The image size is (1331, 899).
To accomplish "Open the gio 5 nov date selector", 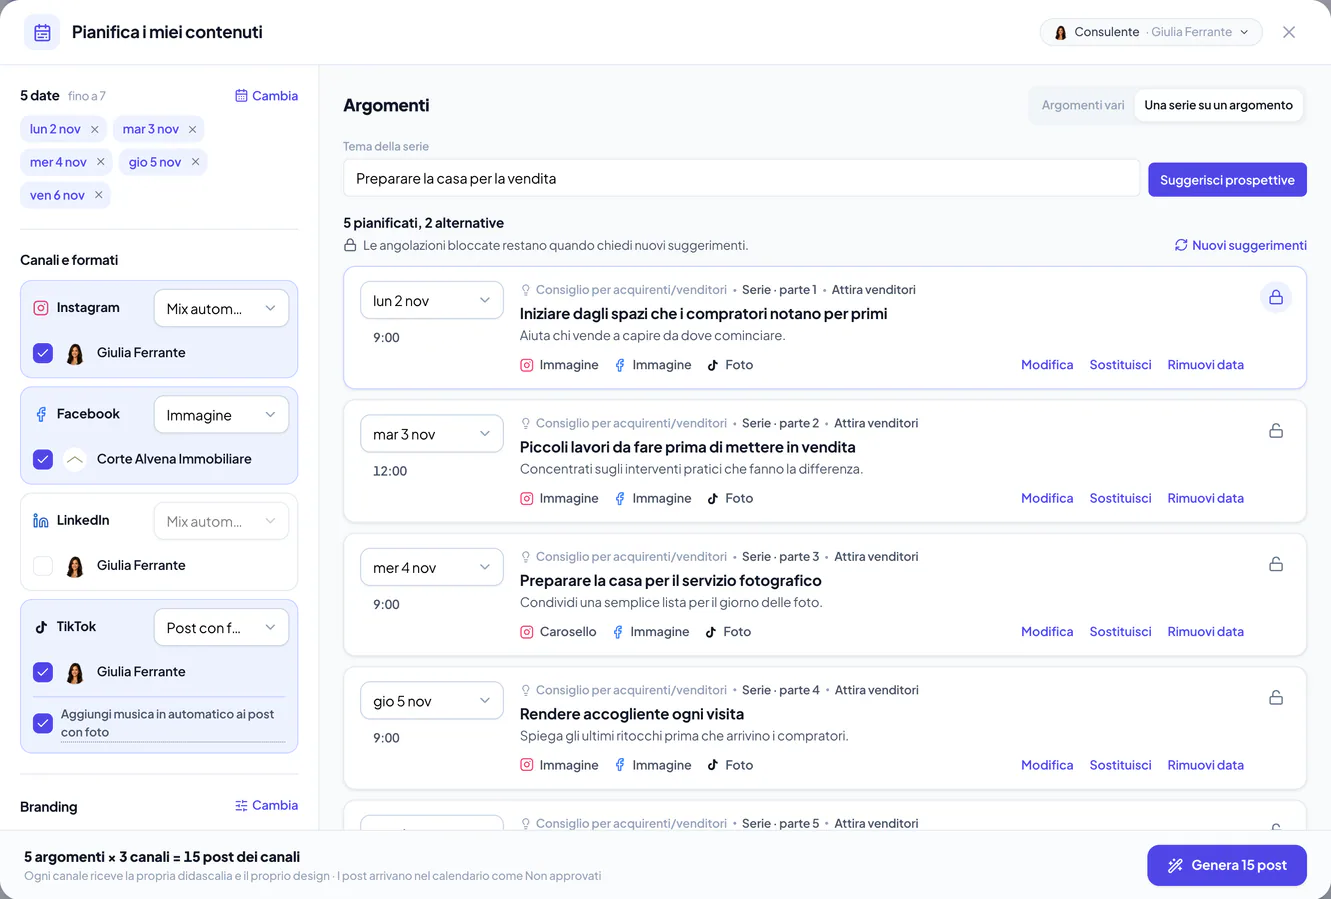I will click(x=431, y=701).
